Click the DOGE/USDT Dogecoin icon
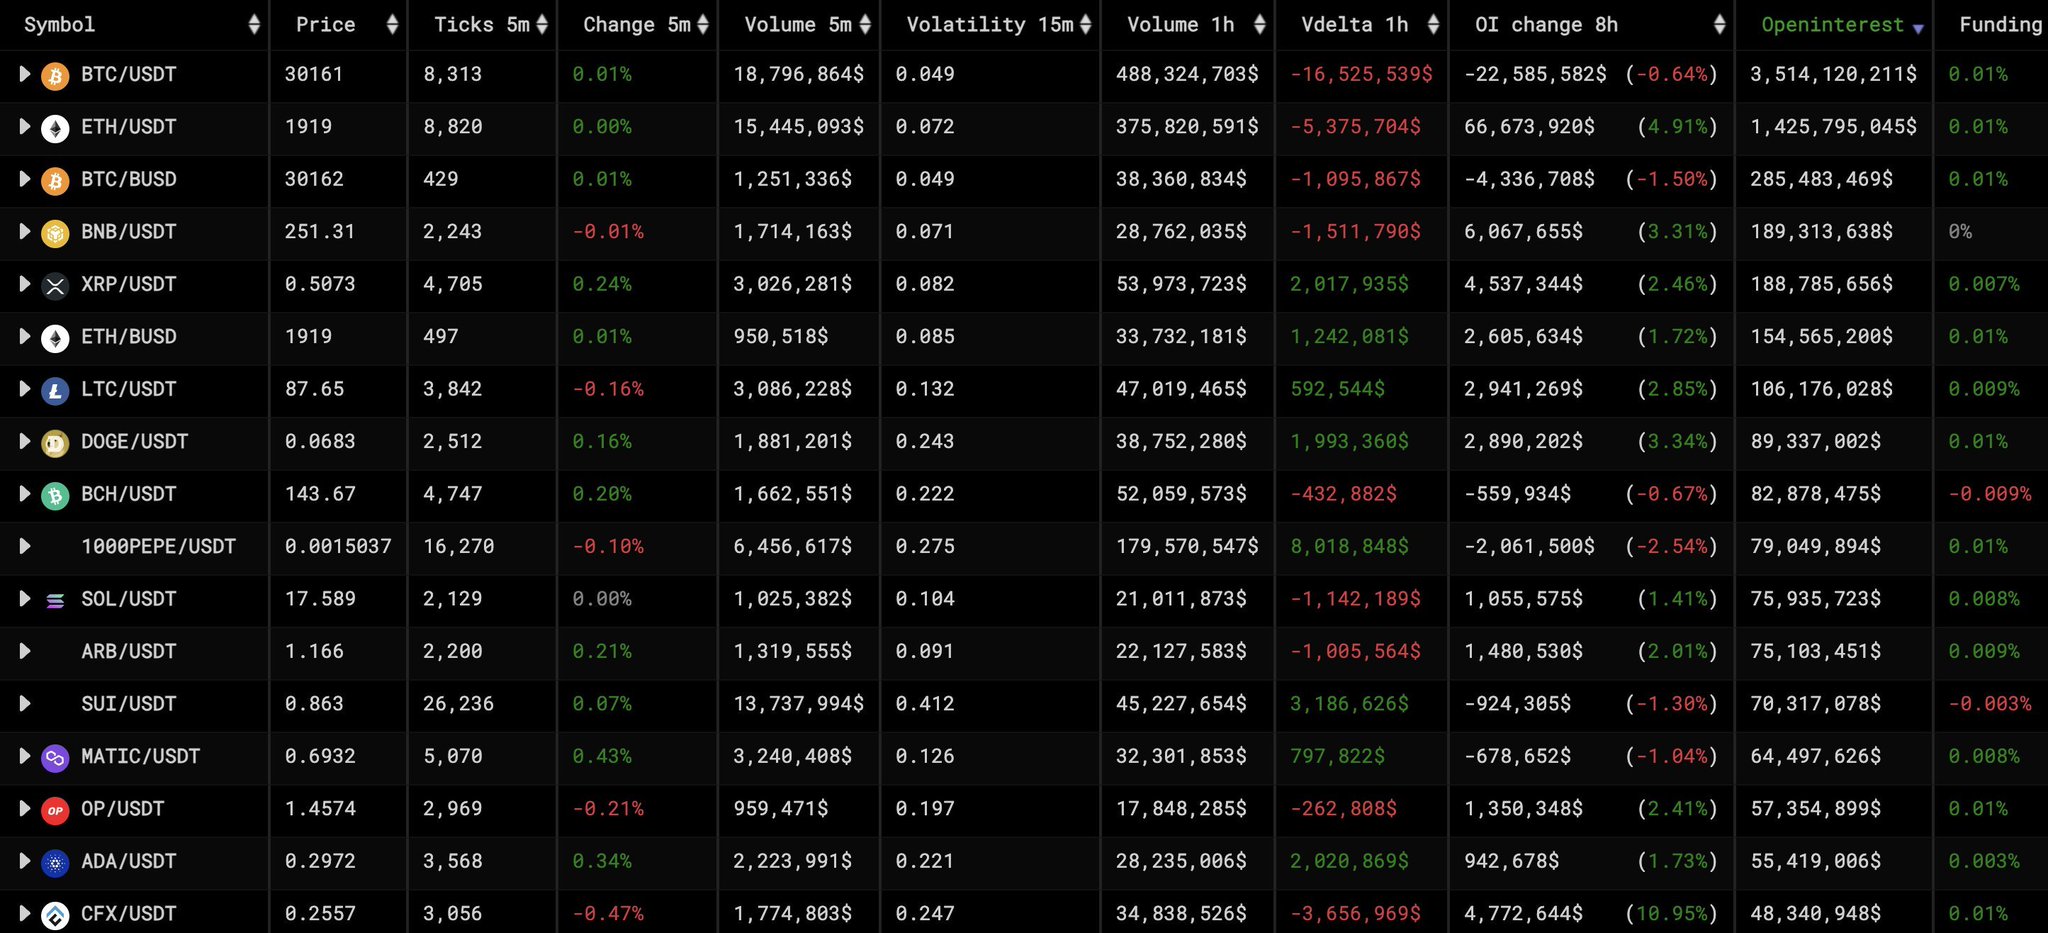Image resolution: width=2048 pixels, height=933 pixels. (55, 443)
